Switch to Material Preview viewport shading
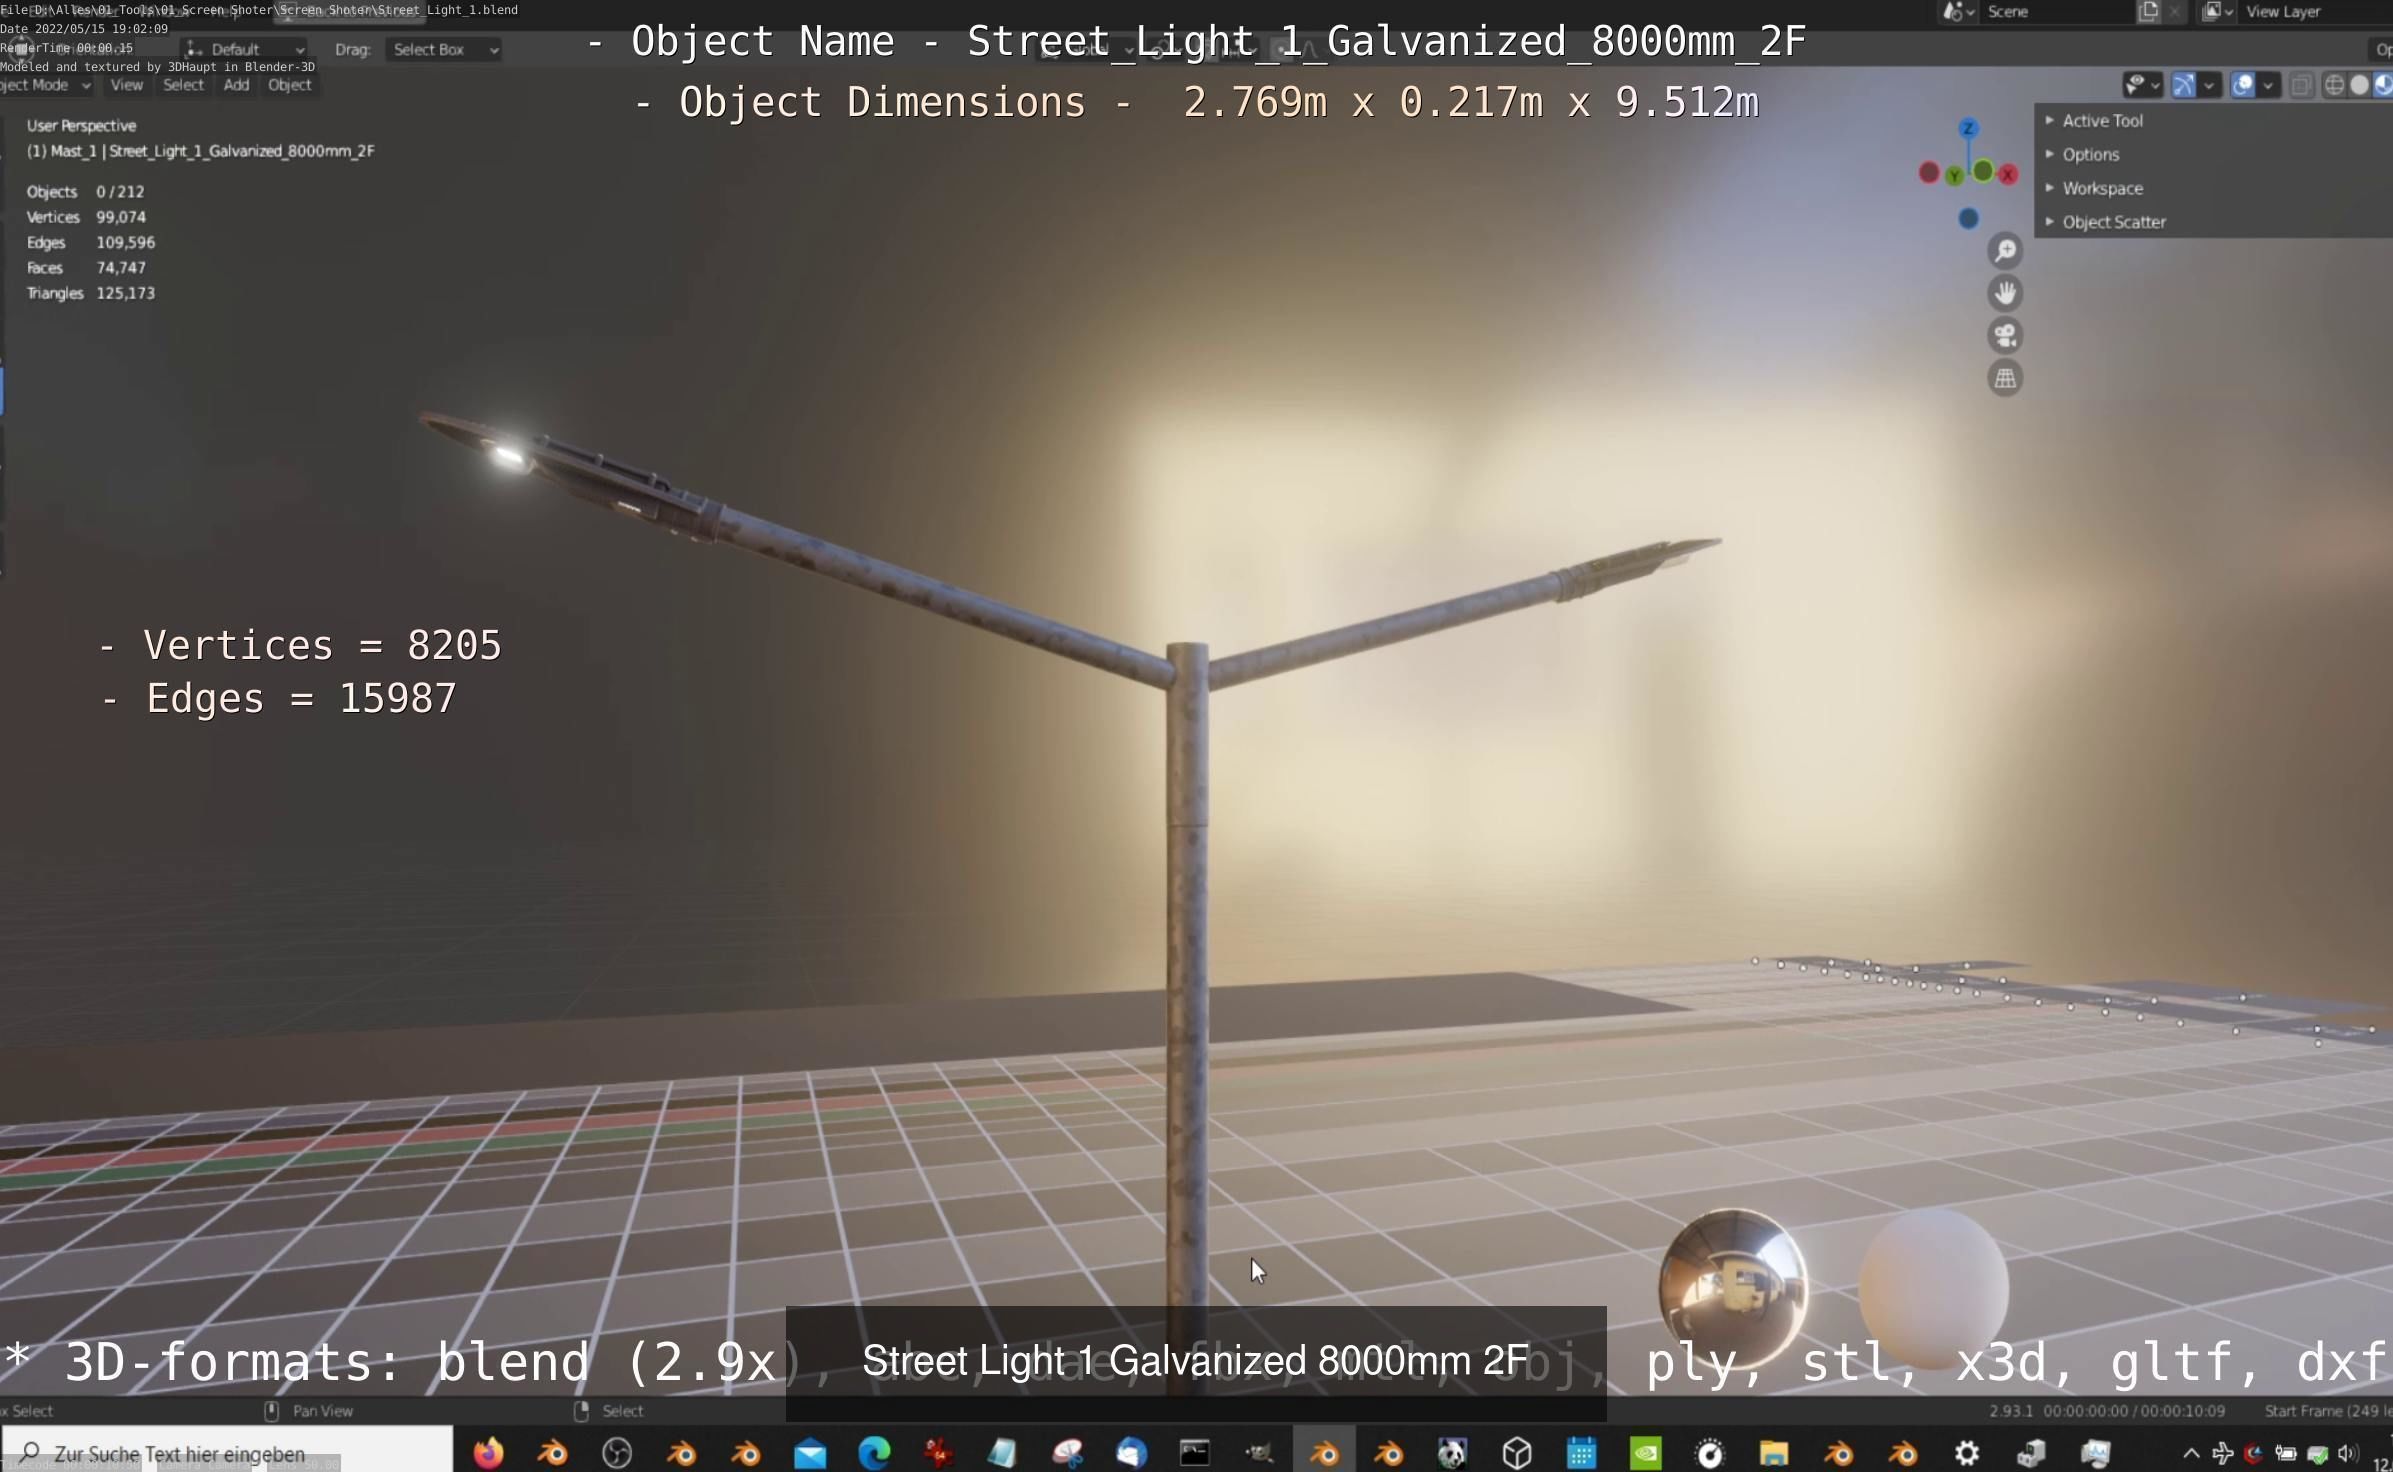 2383,85
